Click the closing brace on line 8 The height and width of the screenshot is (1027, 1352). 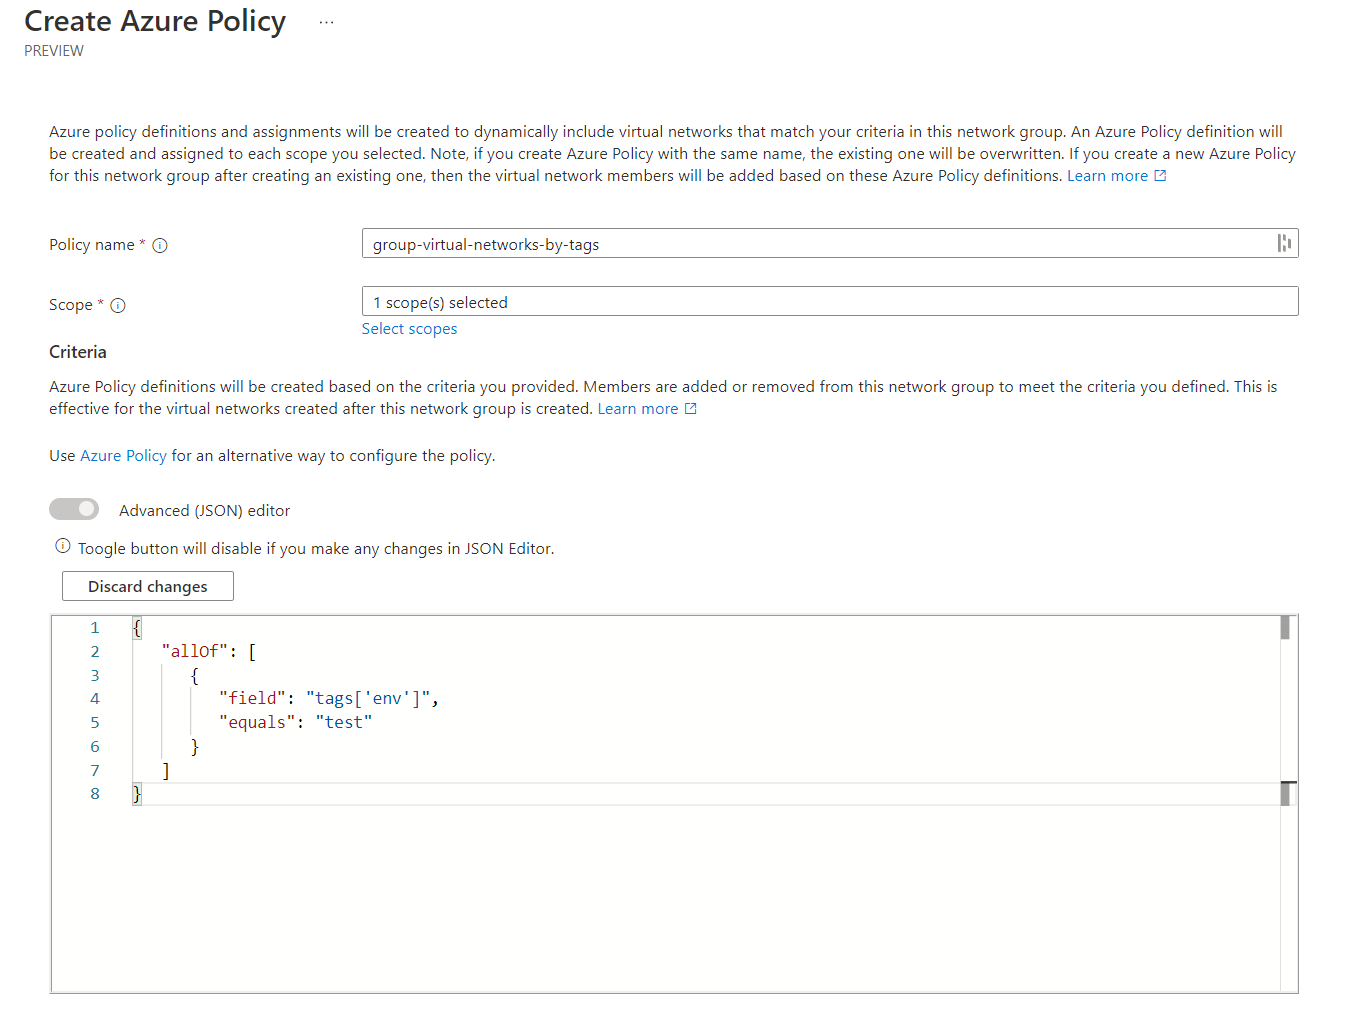pyautogui.click(x=137, y=794)
